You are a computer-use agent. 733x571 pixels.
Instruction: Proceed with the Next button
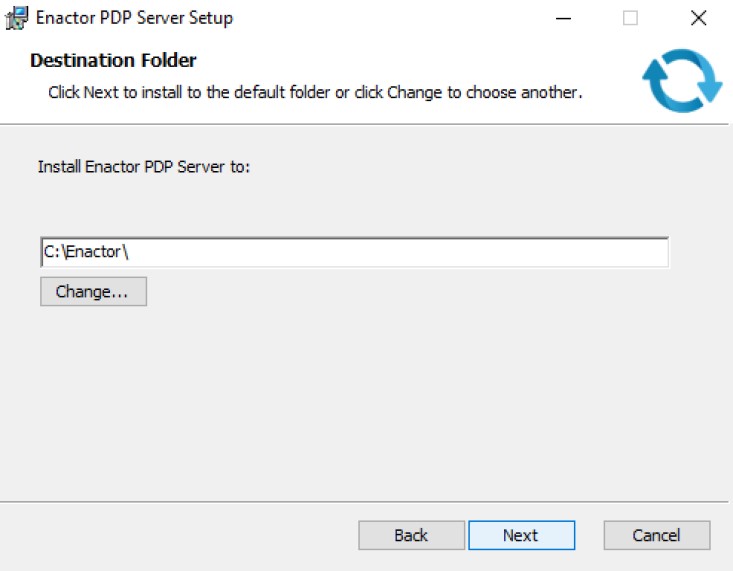click(521, 535)
